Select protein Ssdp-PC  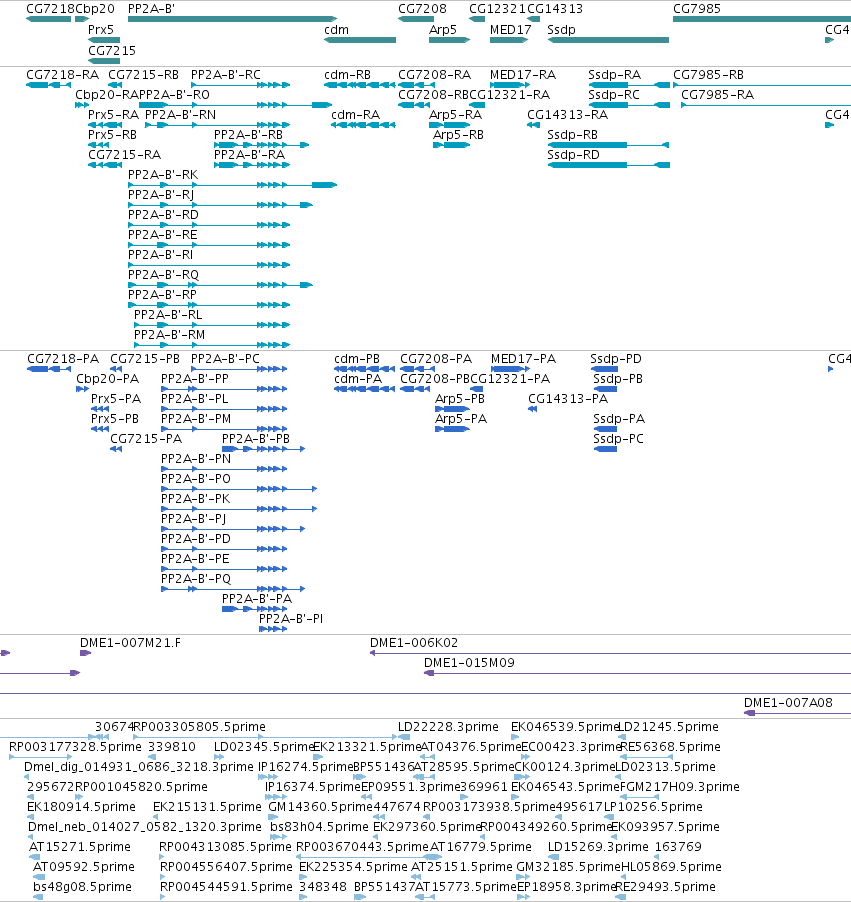pos(619,439)
